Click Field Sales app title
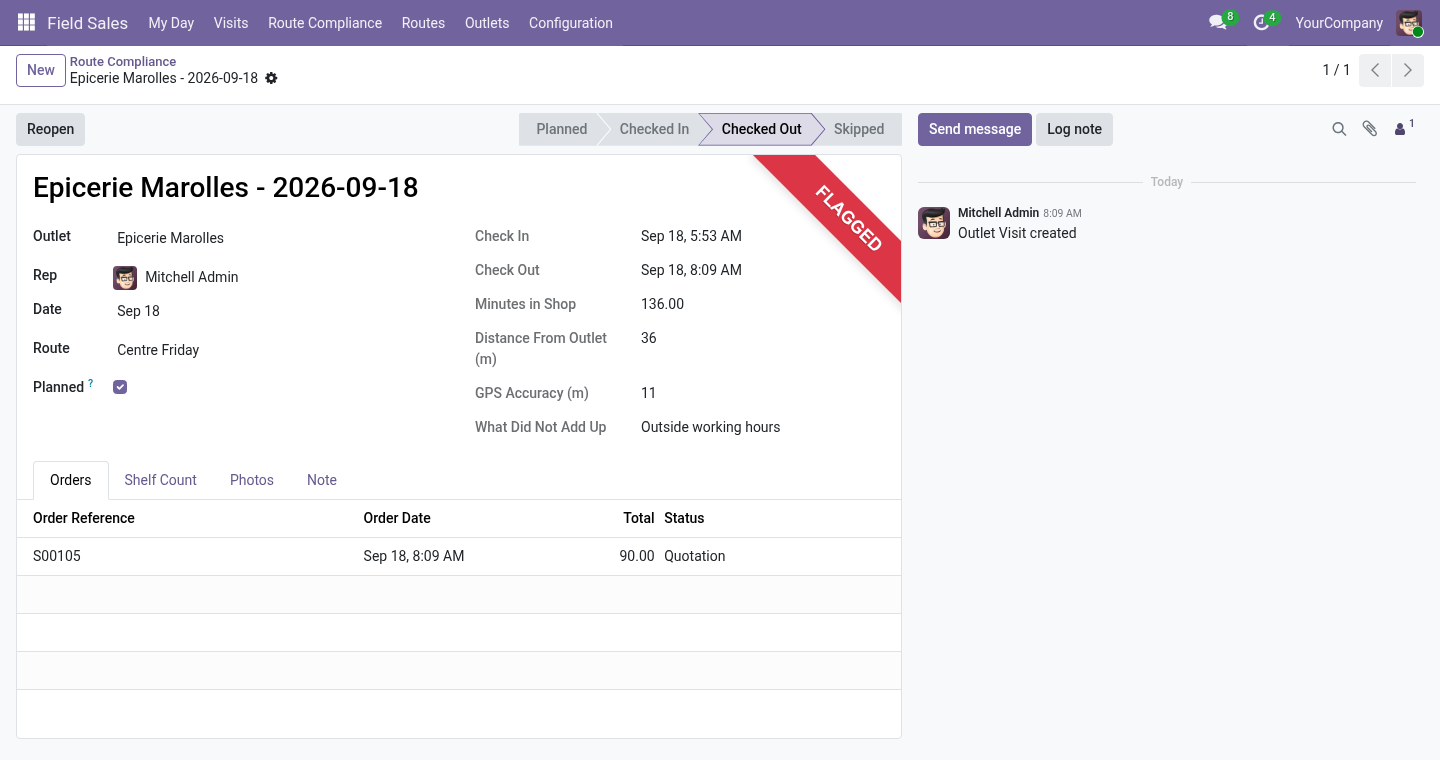This screenshot has height=760, width=1440. pos(87,22)
